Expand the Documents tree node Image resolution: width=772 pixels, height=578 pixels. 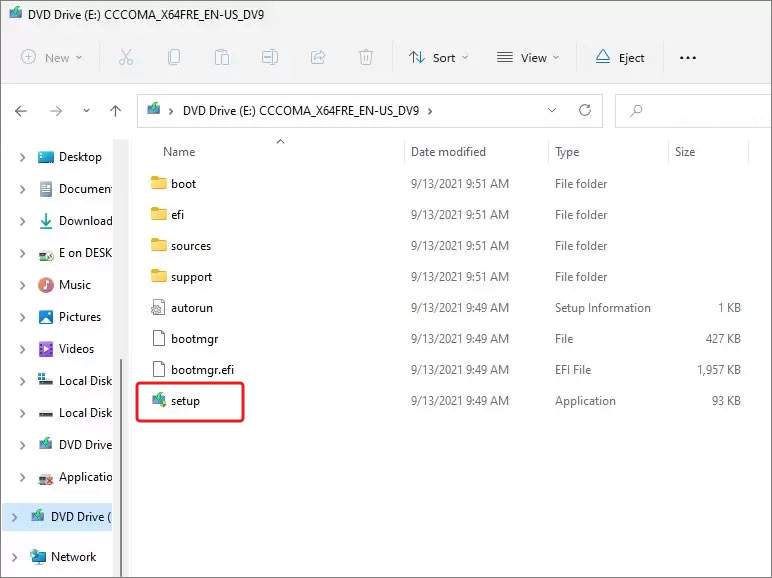(x=22, y=189)
